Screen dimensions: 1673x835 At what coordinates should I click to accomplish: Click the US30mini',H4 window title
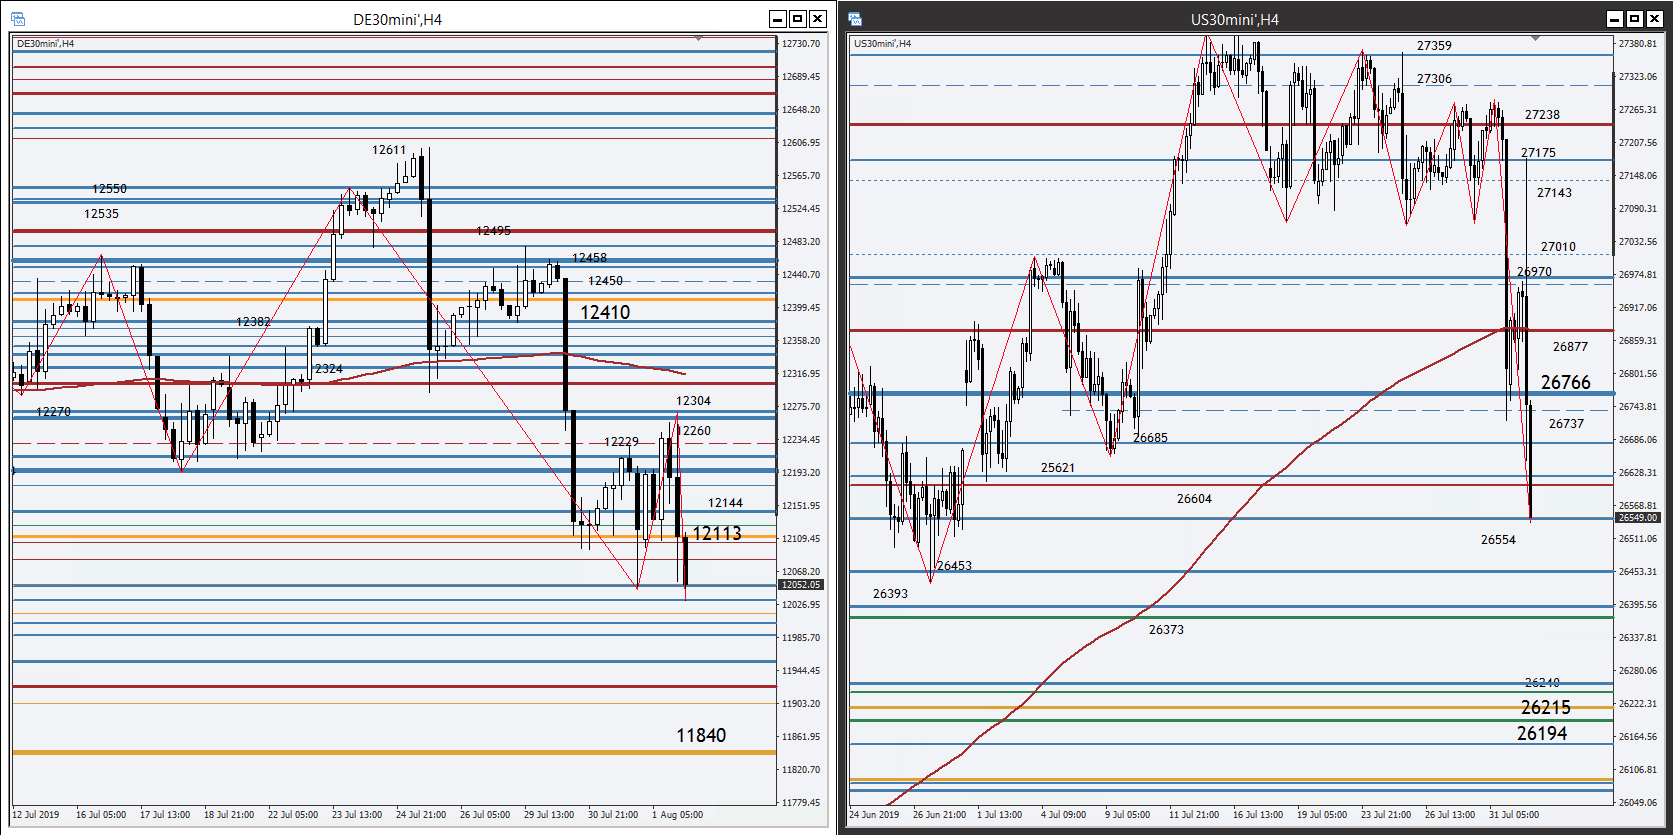coord(1234,19)
